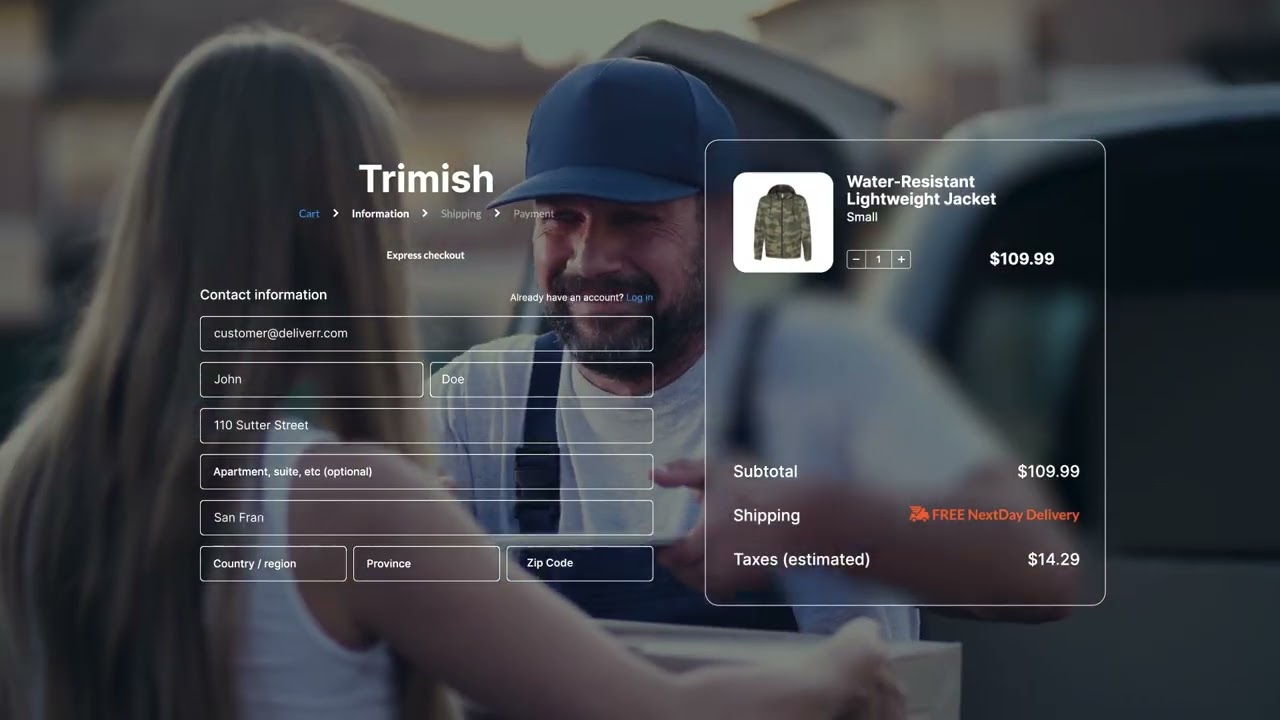Click the delivery truck icon beside FREE NextDay
Screen dimensions: 1280x720
[x=919, y=514]
